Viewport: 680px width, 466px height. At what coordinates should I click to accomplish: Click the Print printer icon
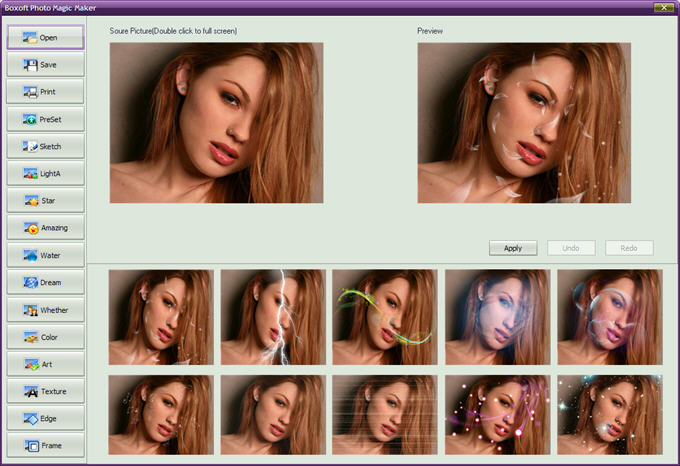30,92
